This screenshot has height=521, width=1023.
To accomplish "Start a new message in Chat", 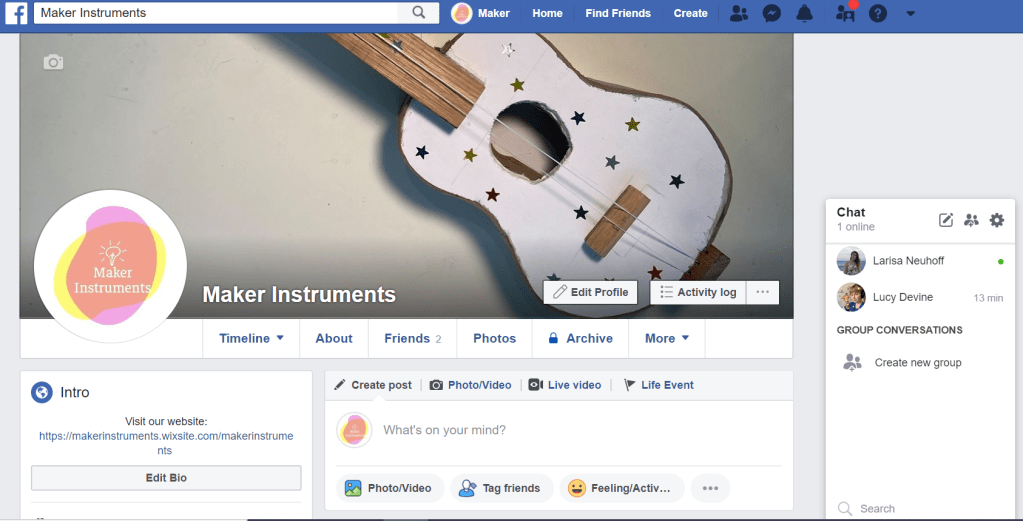I will [x=946, y=220].
